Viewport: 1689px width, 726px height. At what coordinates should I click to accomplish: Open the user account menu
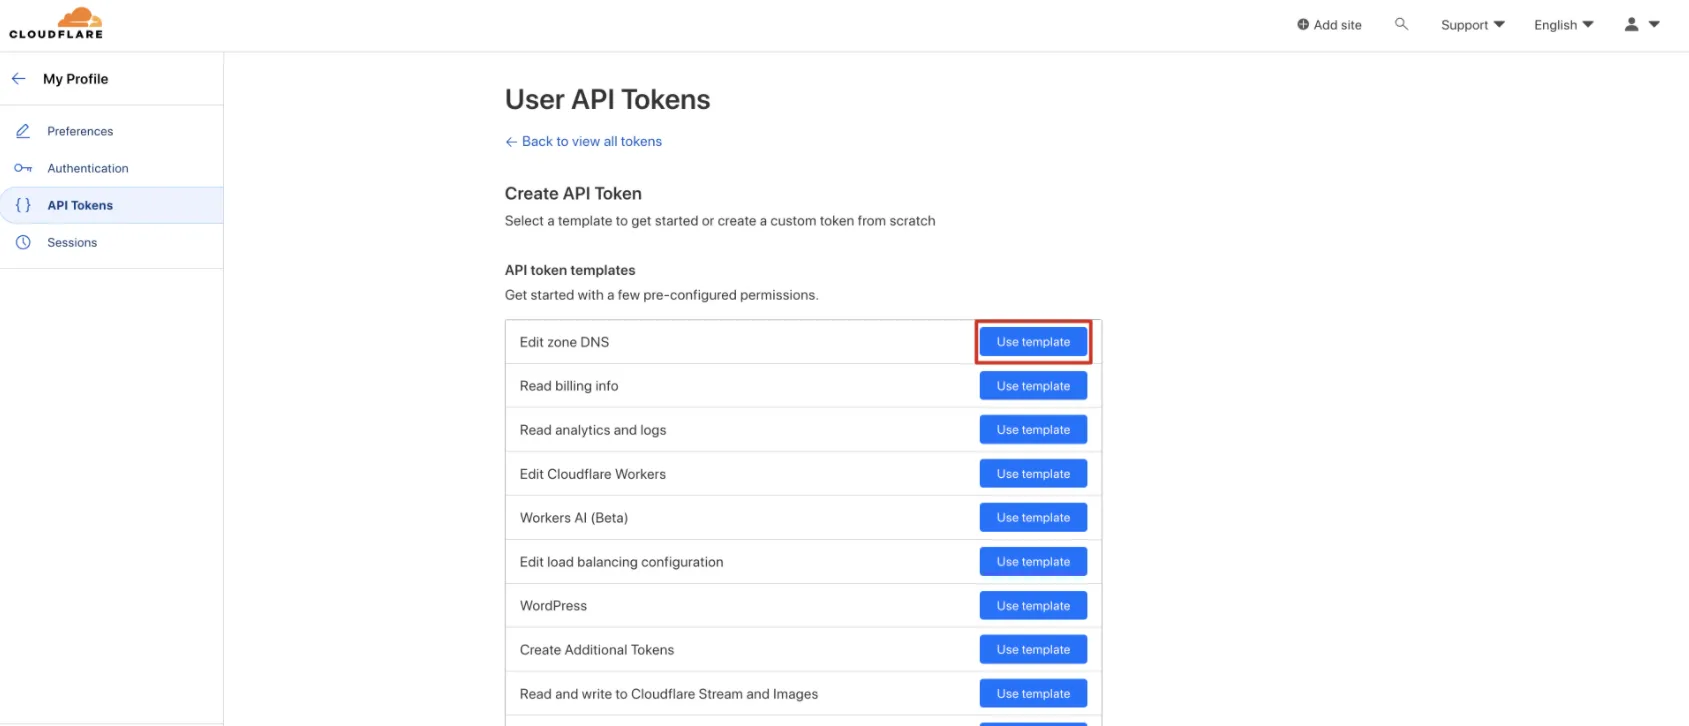point(1641,25)
